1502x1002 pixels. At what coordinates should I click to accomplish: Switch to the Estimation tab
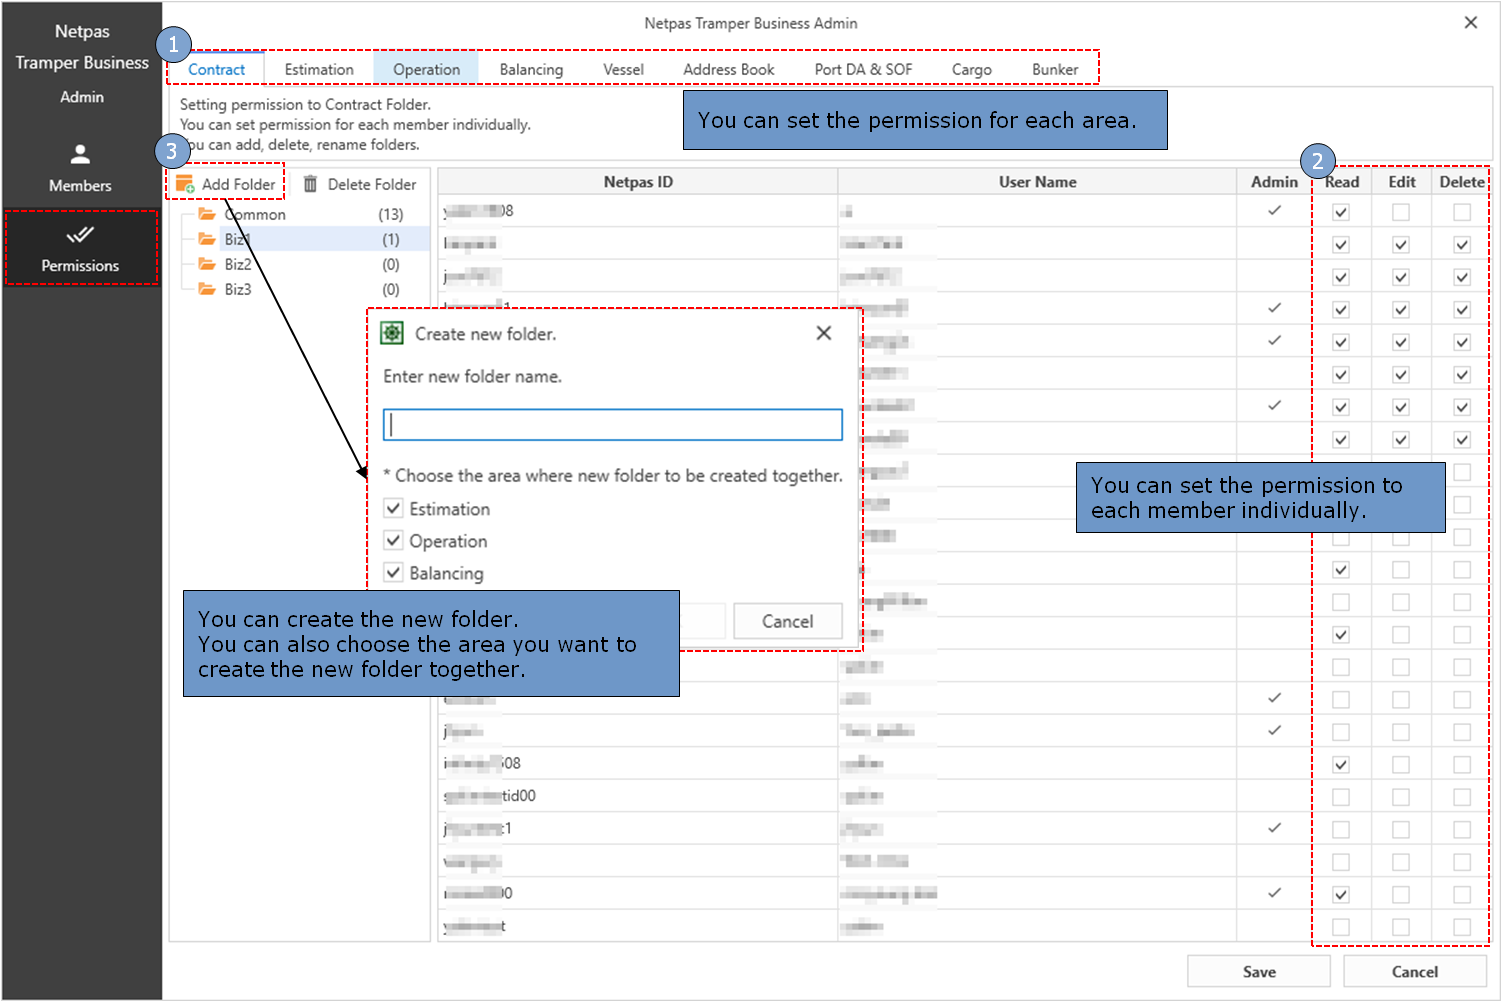[319, 69]
